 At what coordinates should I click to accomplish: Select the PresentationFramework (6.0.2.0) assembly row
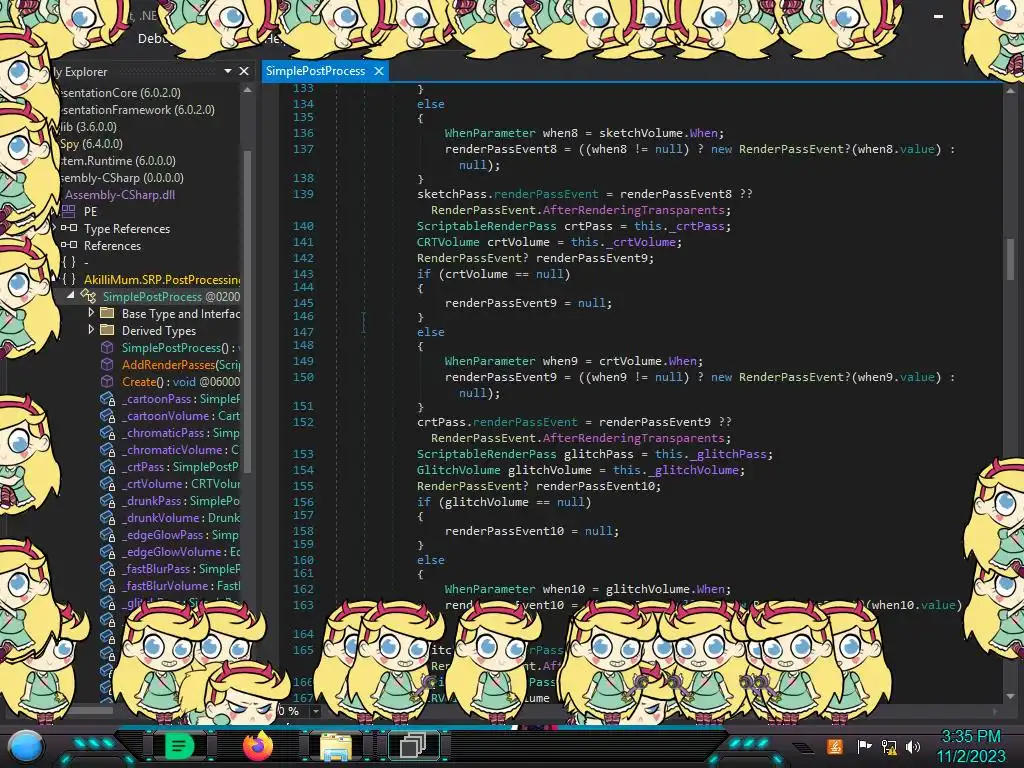136,110
